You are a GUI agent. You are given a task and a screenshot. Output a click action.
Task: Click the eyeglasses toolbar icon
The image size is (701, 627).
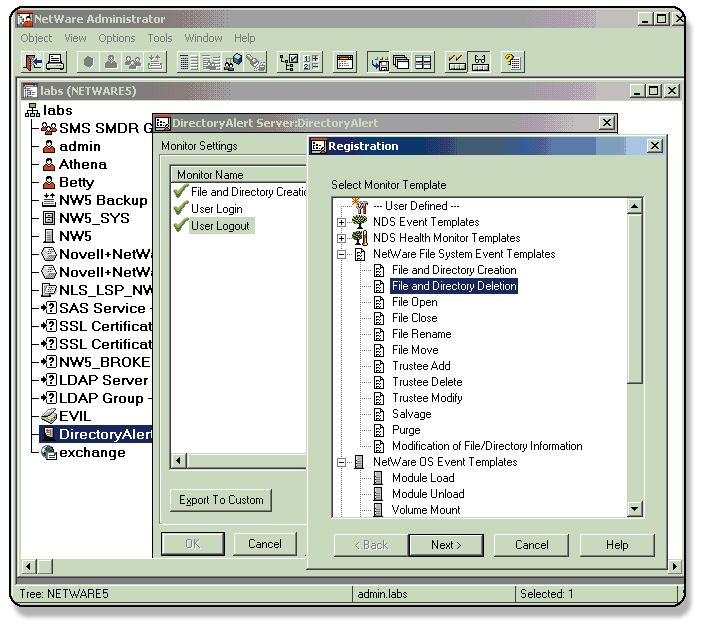coord(479,62)
